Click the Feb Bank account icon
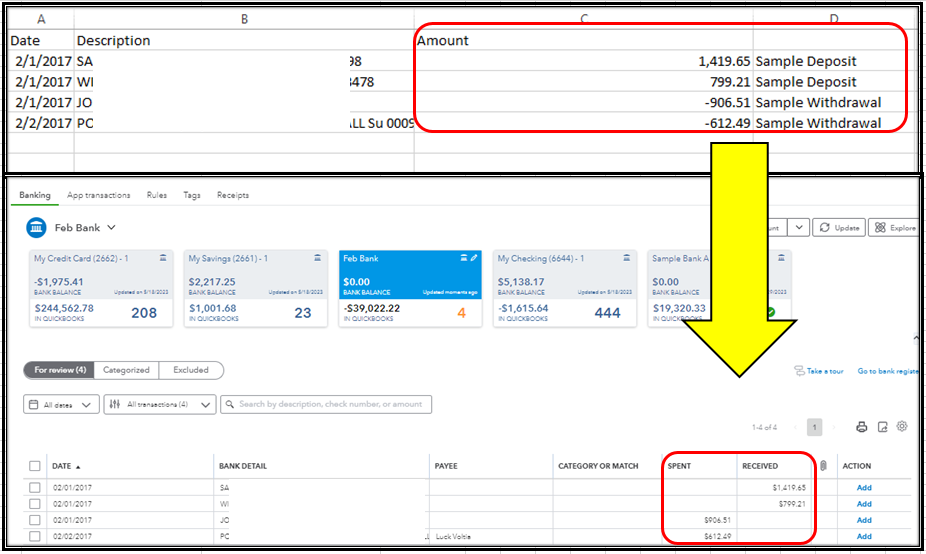Viewport: 926px width, 554px height. point(36,227)
